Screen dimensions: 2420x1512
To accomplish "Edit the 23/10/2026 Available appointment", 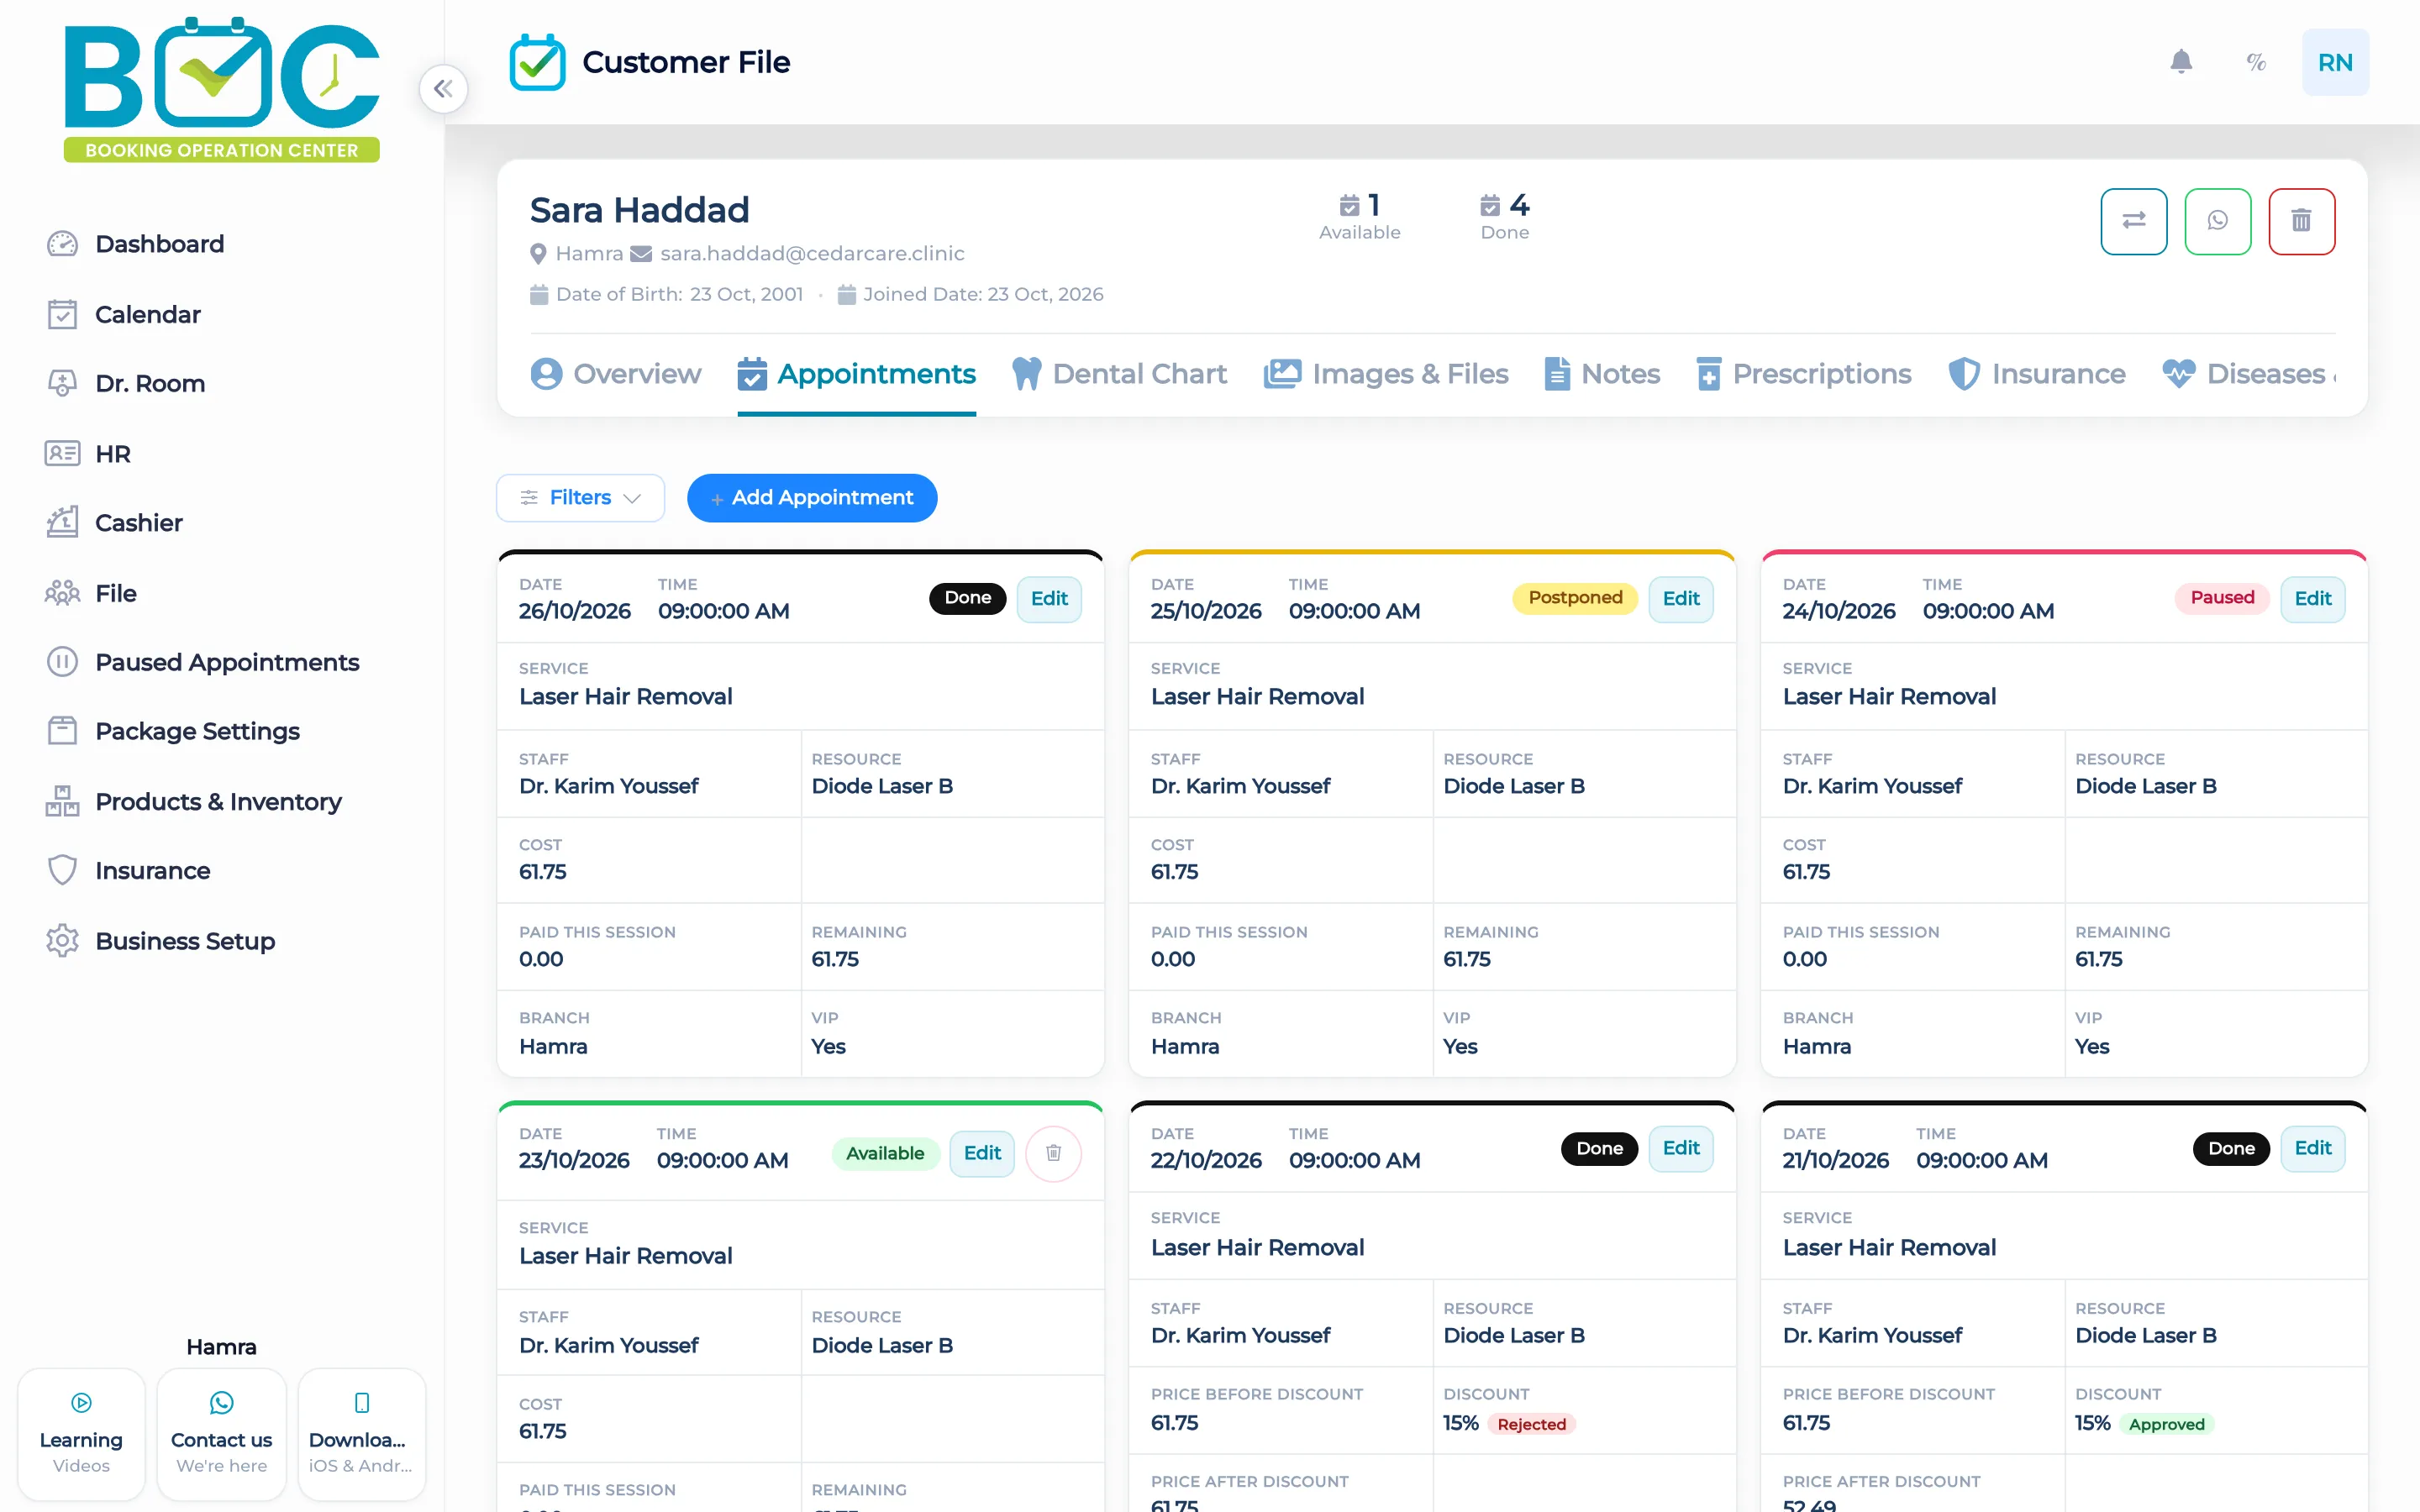I will (982, 1153).
